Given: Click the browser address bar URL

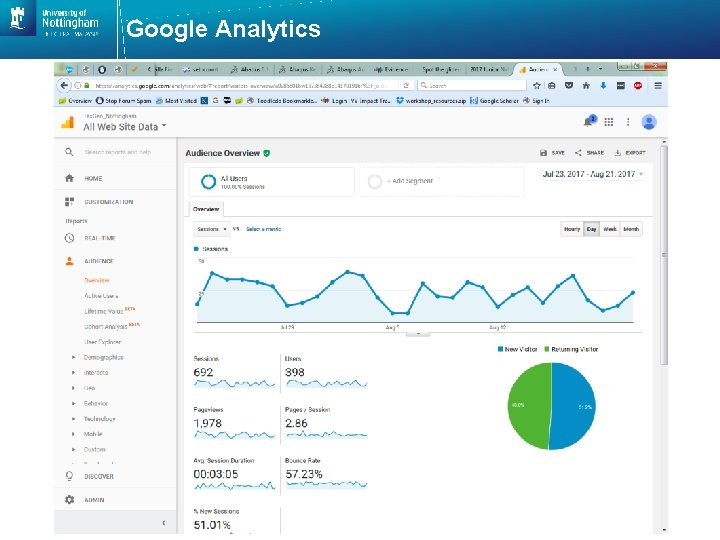Looking at the screenshot, I should coord(239,85).
